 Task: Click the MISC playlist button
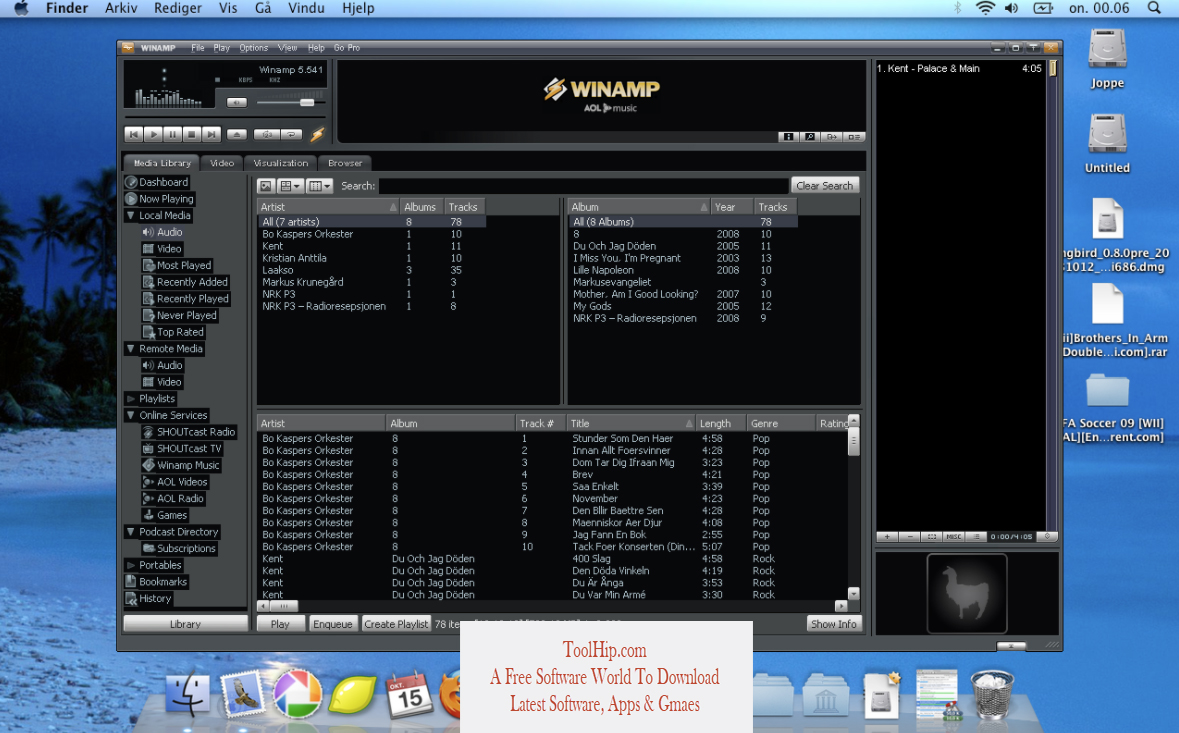954,537
